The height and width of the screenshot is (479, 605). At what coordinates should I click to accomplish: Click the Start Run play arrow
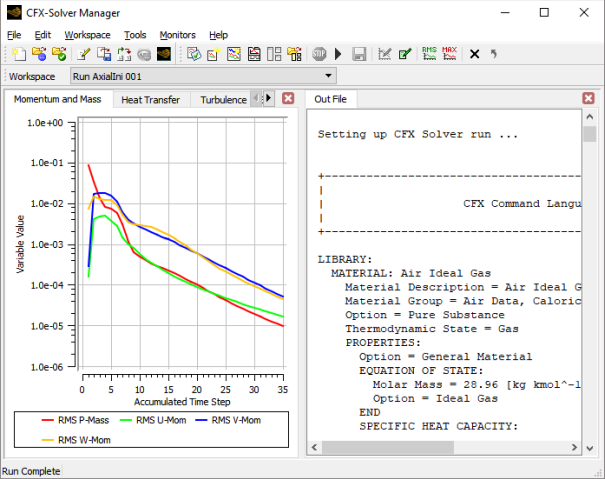338,54
